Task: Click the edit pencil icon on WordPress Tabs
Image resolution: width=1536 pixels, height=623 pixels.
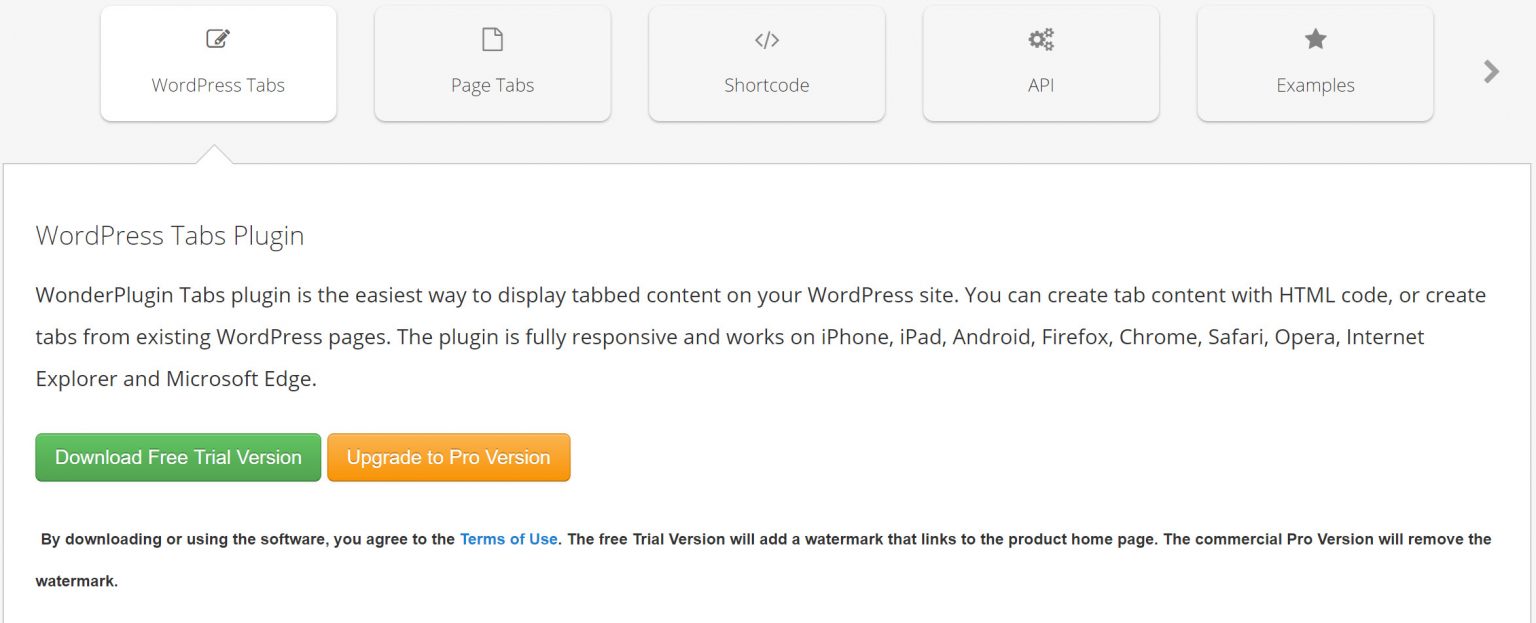Action: (x=218, y=40)
